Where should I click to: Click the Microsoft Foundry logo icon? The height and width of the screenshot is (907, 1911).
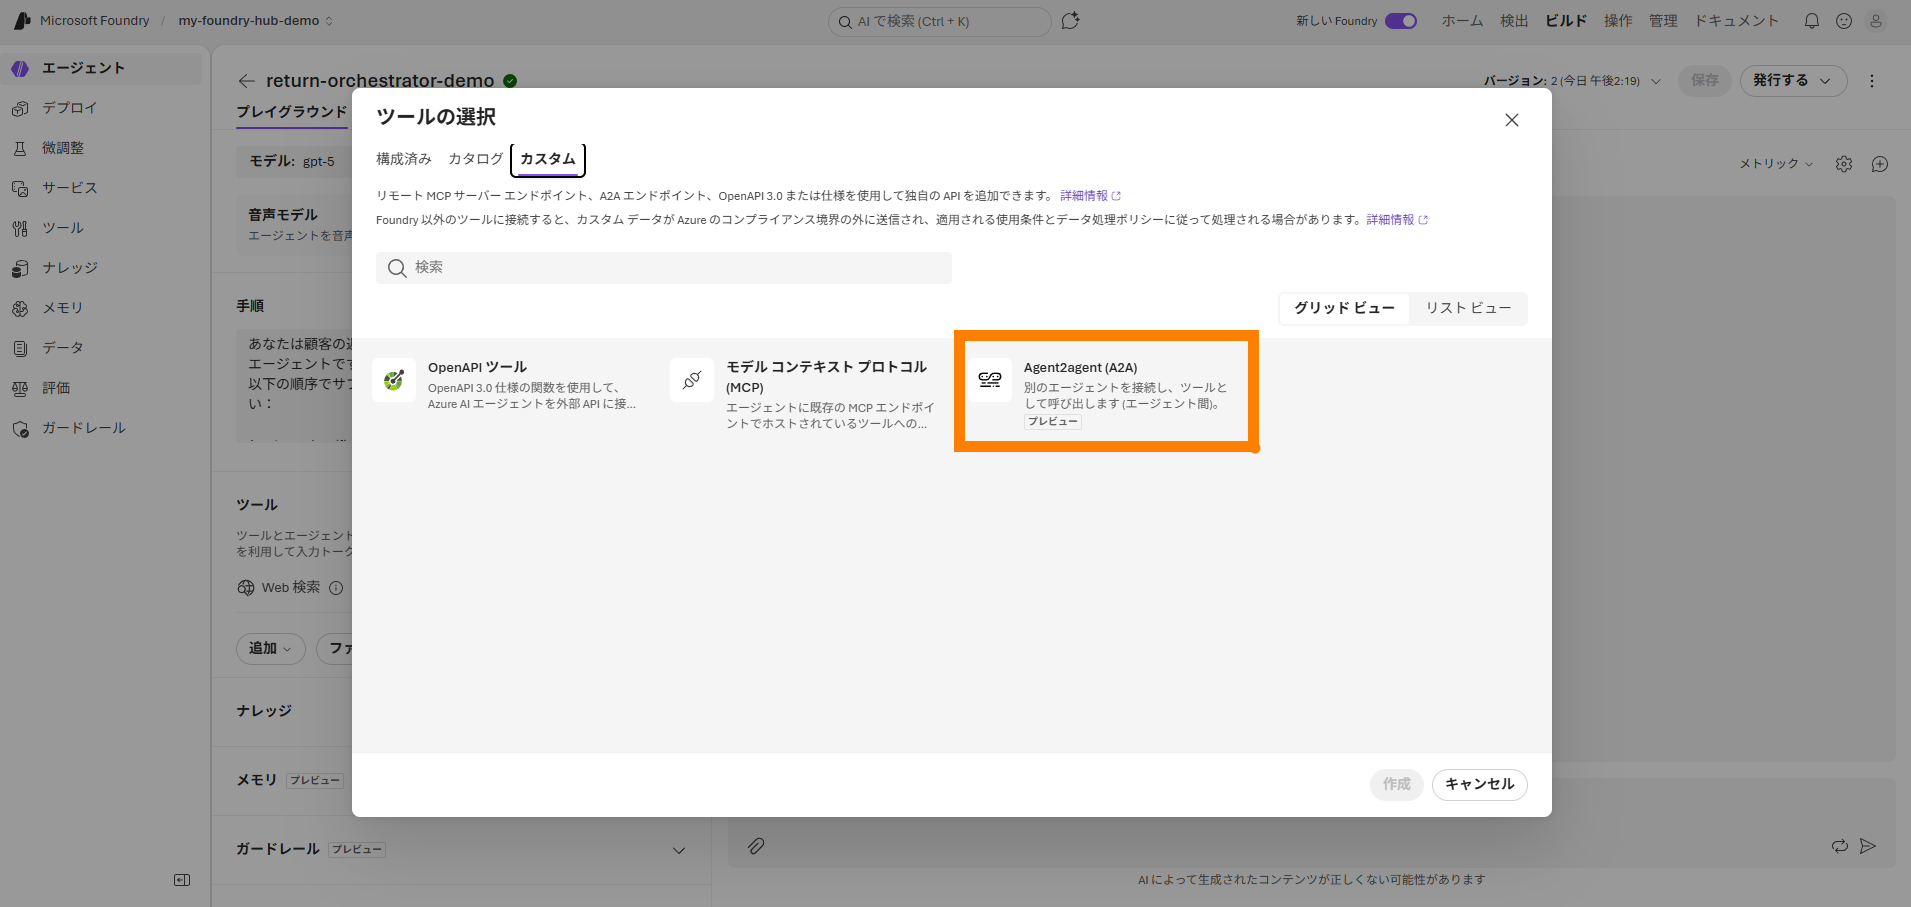click(x=22, y=20)
